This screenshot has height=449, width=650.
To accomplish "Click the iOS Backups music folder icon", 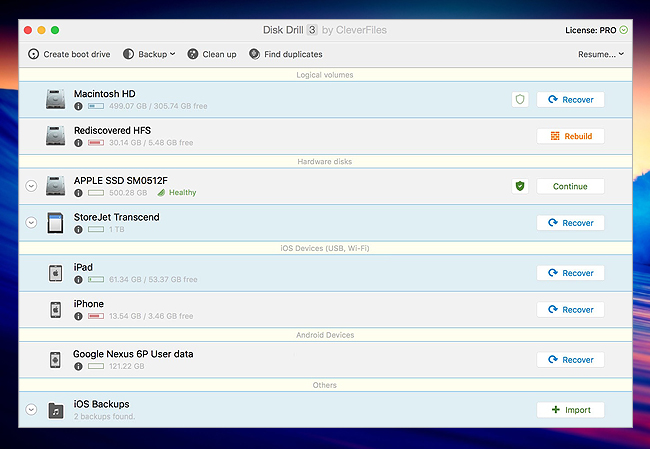I will (x=56, y=409).
